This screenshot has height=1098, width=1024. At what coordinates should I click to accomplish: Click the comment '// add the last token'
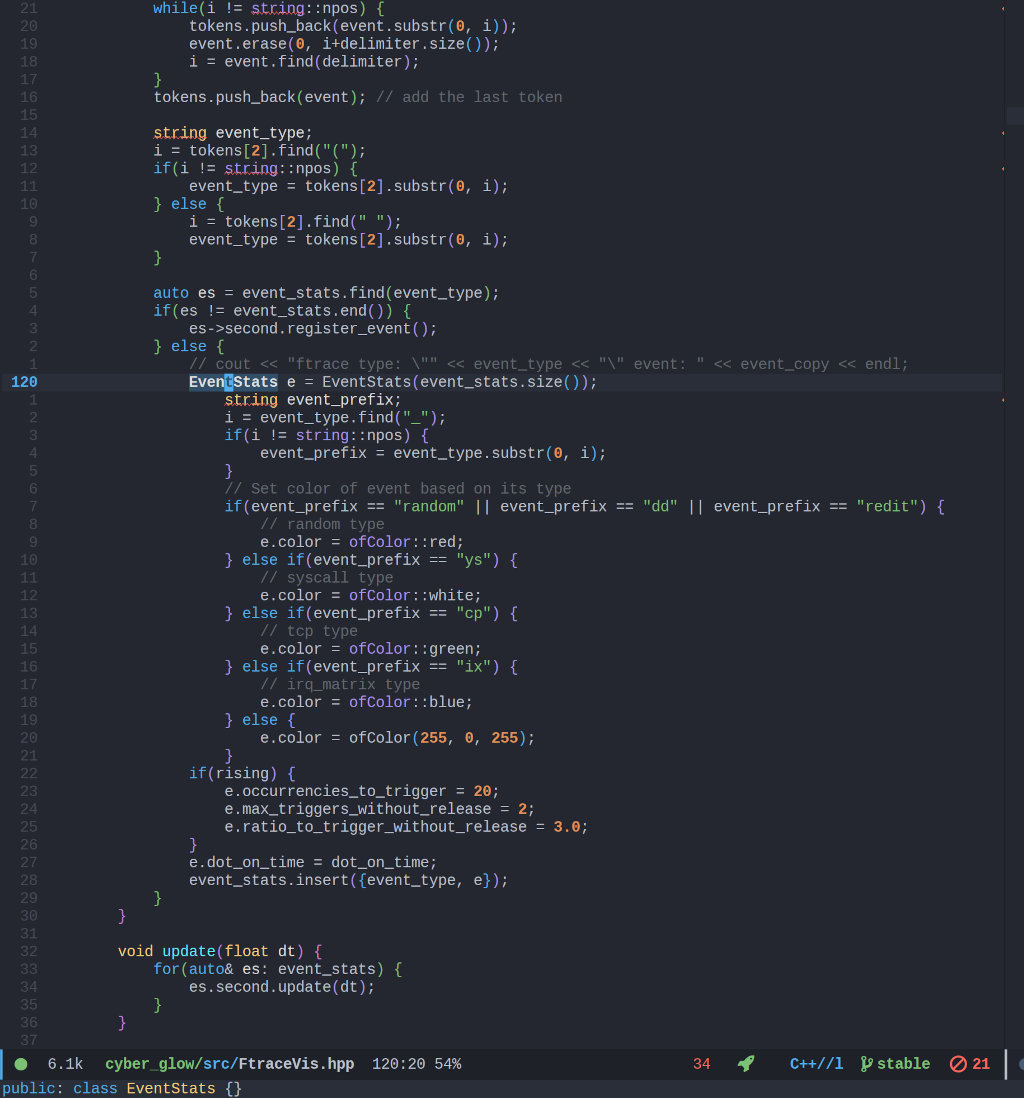[x=469, y=97]
